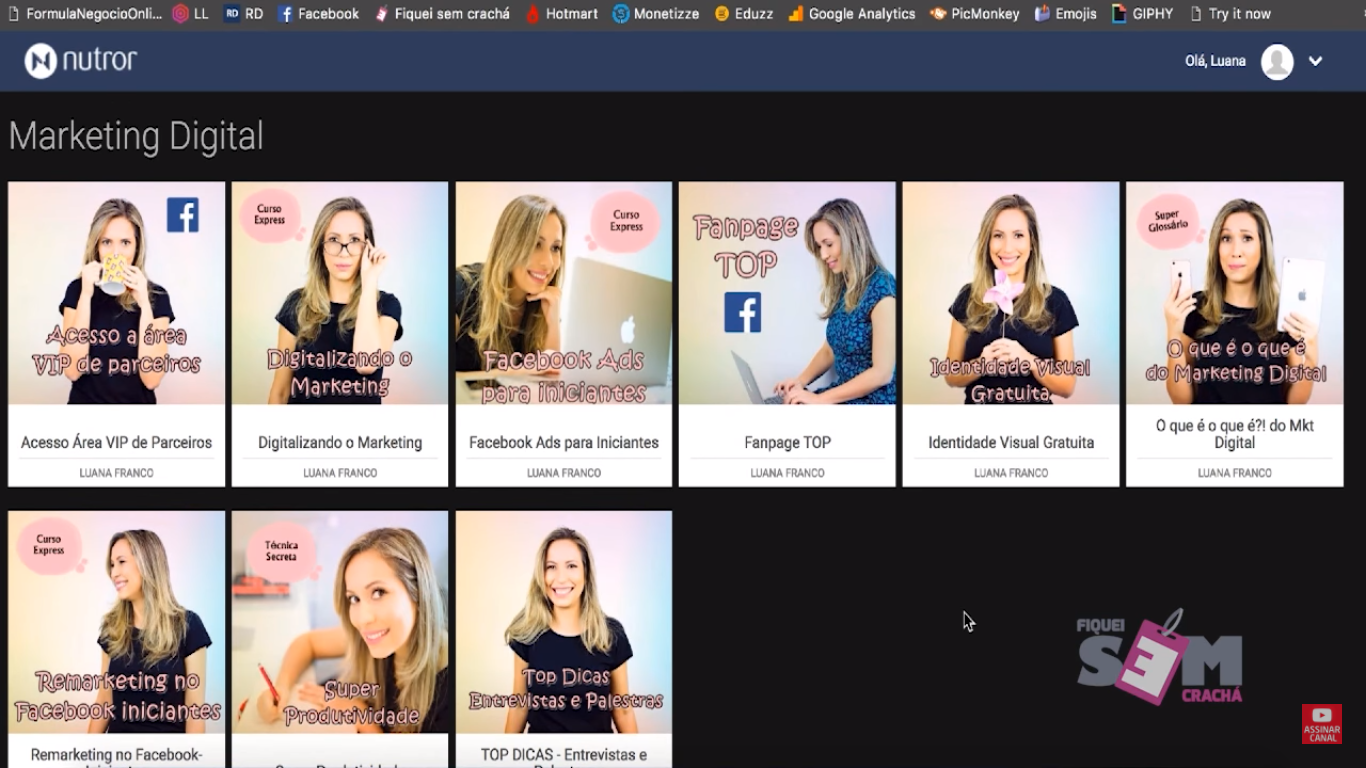
Task: Open the Fanpage TOP course thumbnail
Action: (x=787, y=293)
